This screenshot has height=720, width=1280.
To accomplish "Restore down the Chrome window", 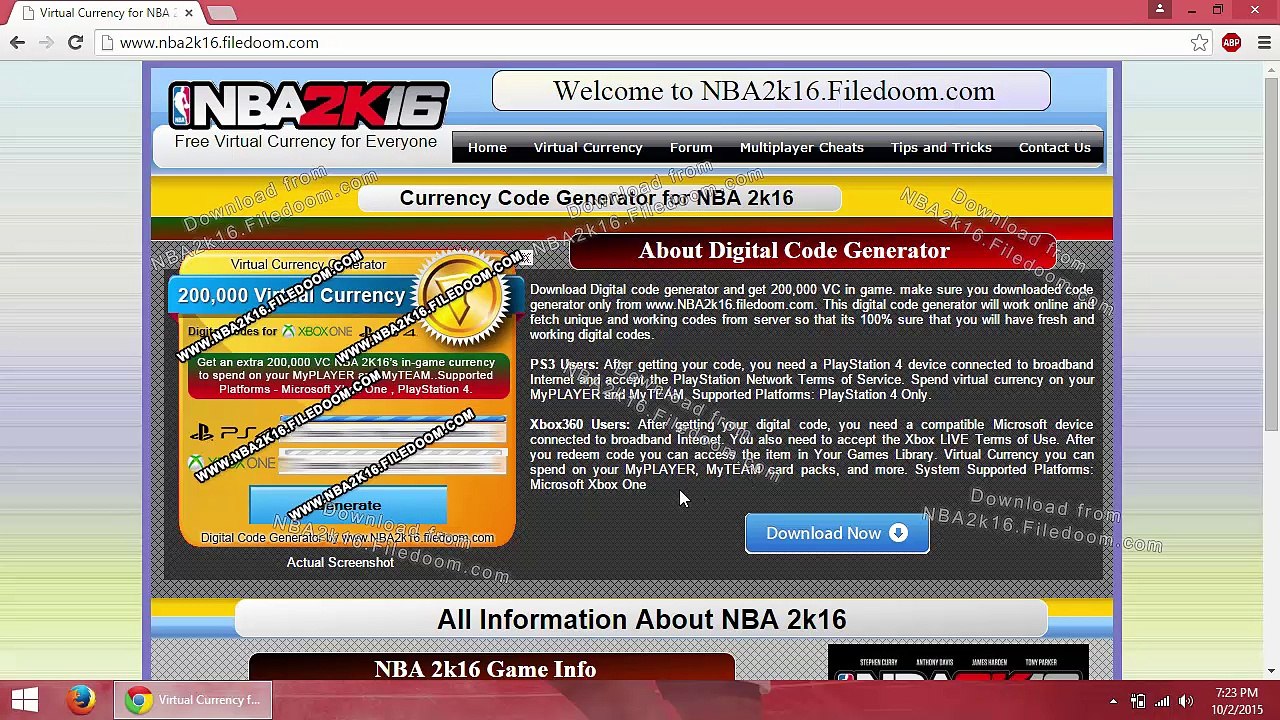I will (x=1218, y=10).
